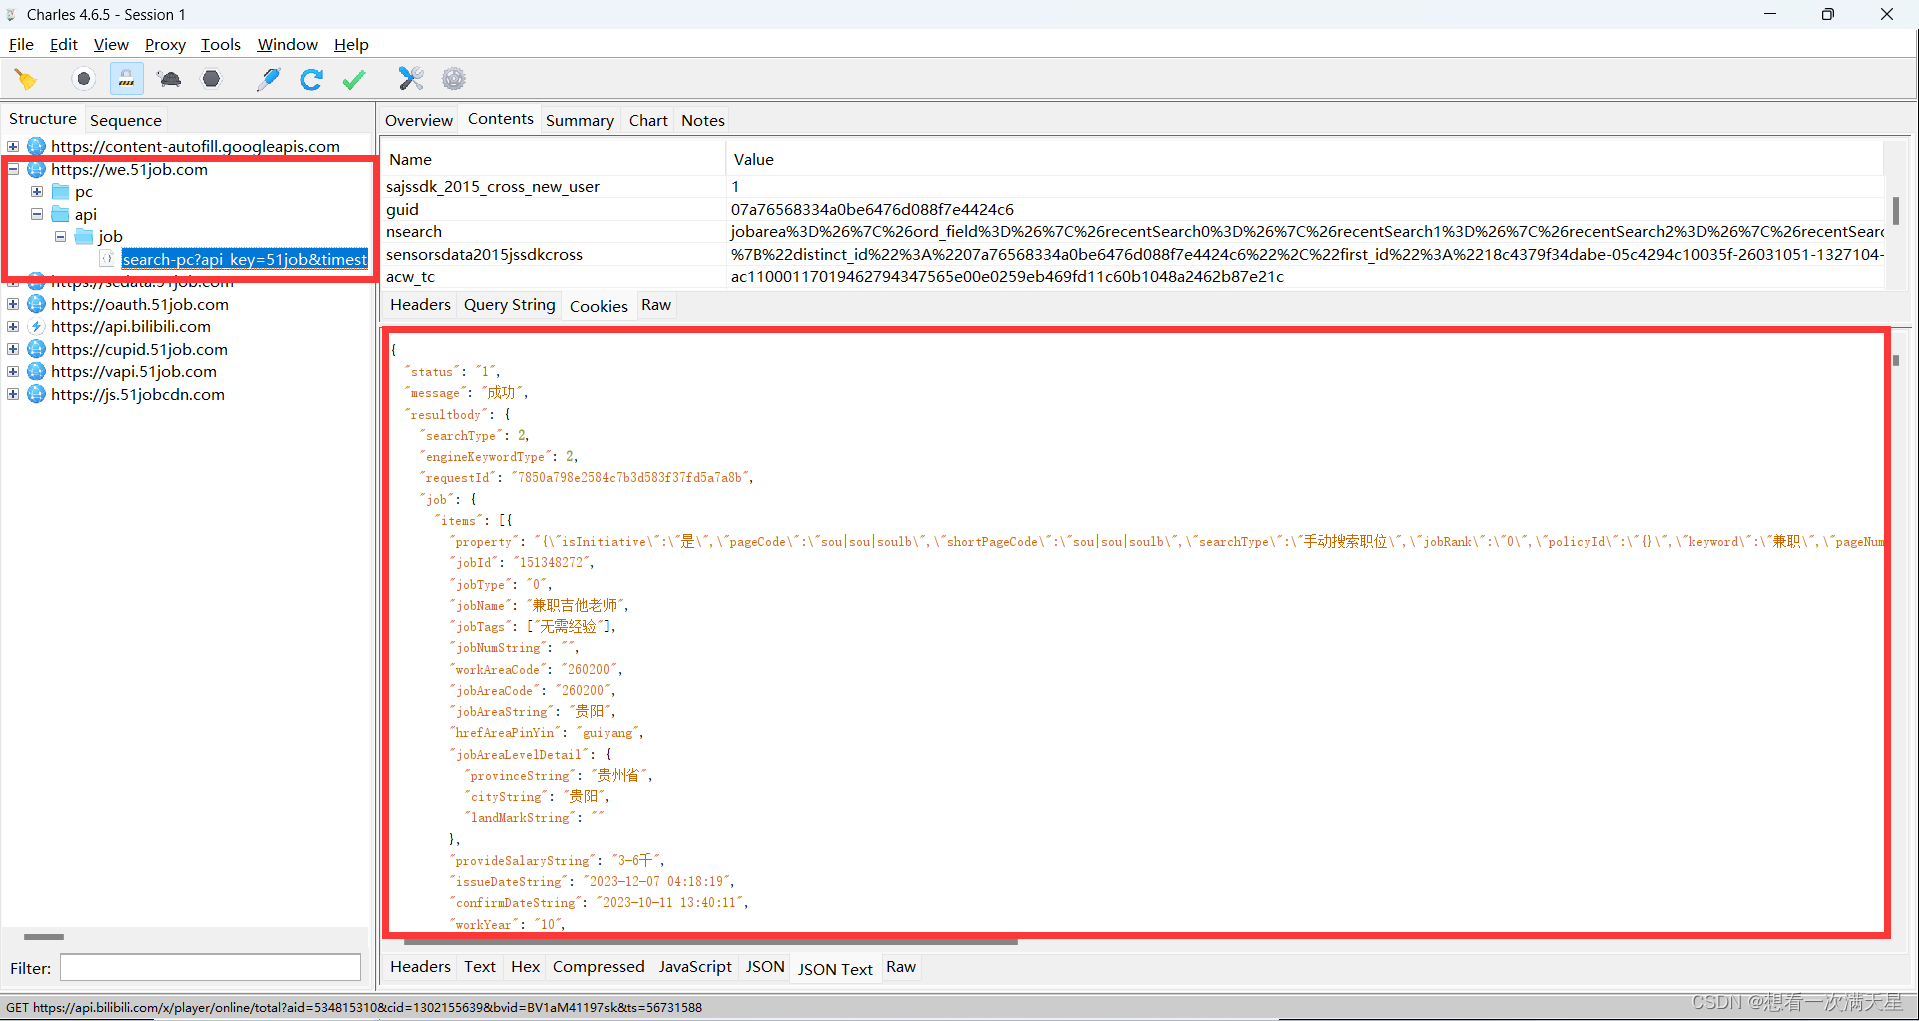Click the Name column header
Viewport: 1919px width, 1021px height.
click(554, 159)
